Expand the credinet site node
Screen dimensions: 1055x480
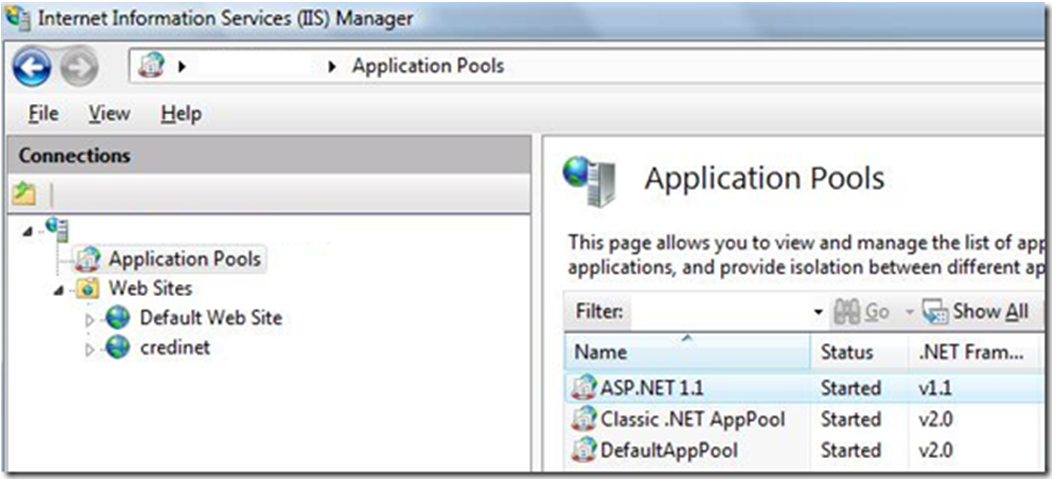pyautogui.click(x=90, y=350)
